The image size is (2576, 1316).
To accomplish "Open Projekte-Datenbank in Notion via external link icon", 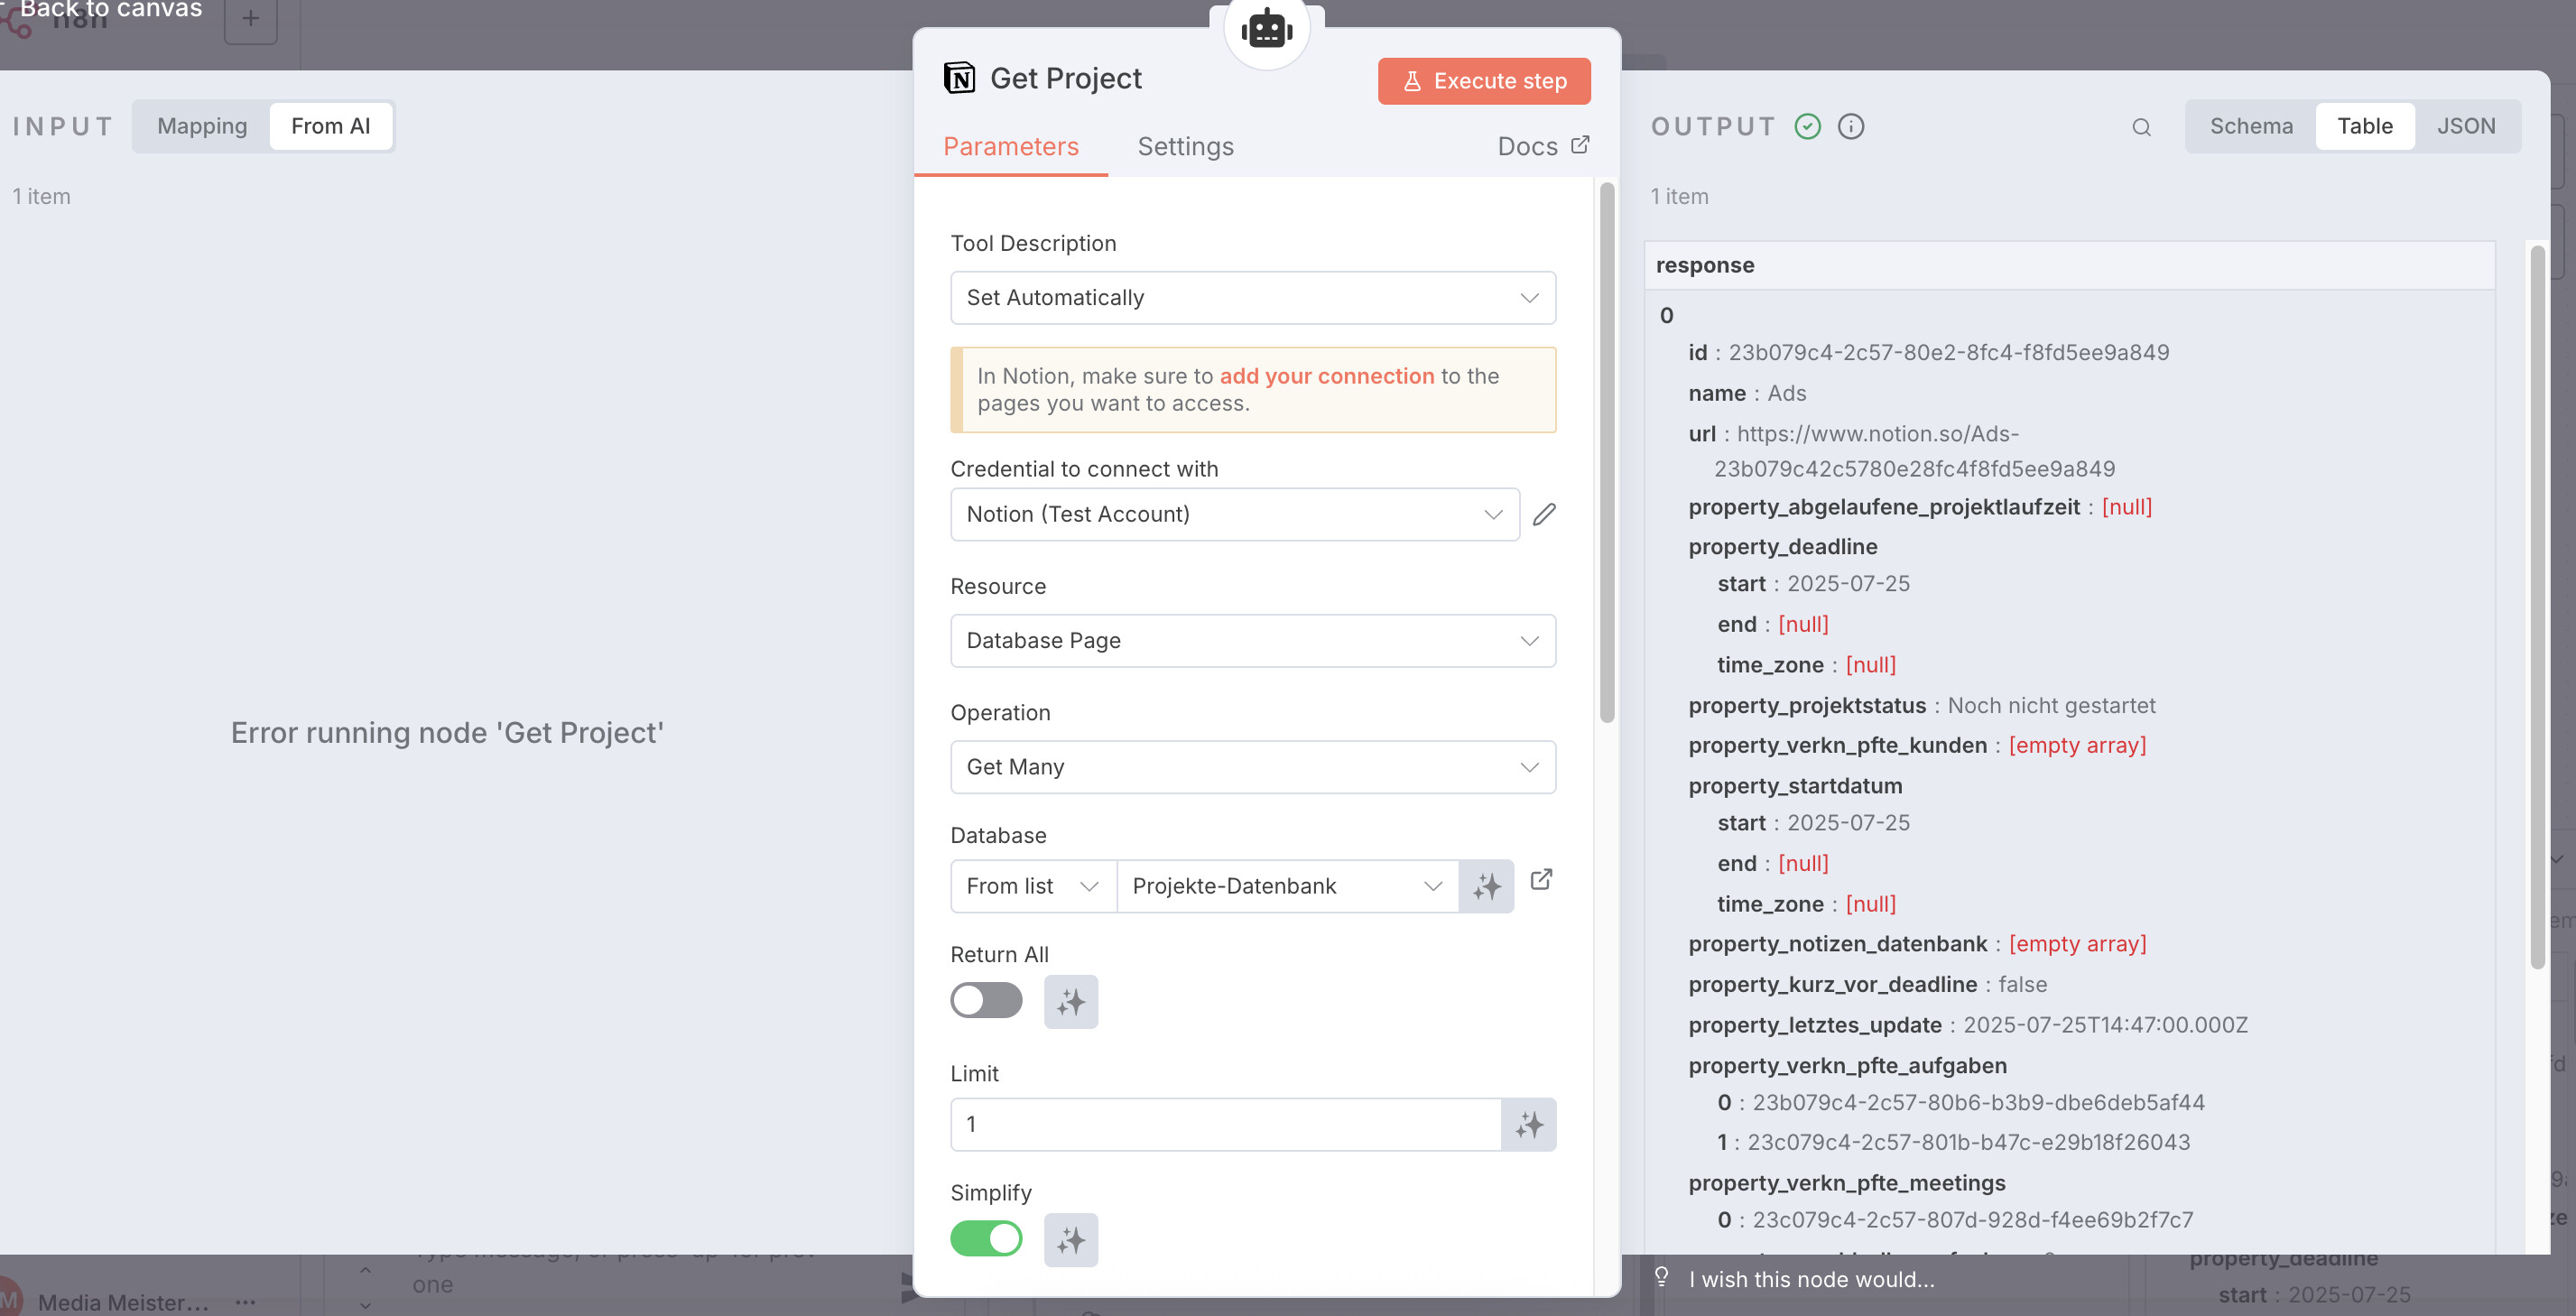I will point(1541,879).
